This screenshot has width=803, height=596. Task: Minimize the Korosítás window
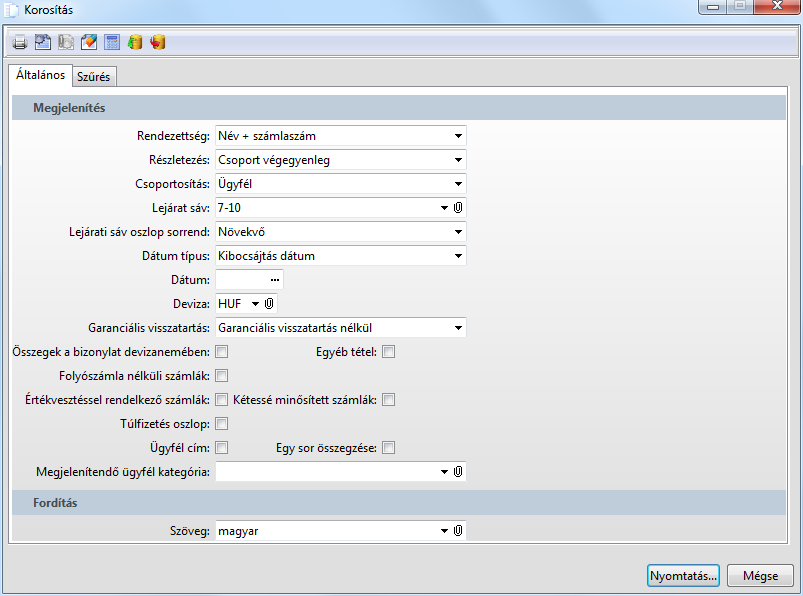713,7
